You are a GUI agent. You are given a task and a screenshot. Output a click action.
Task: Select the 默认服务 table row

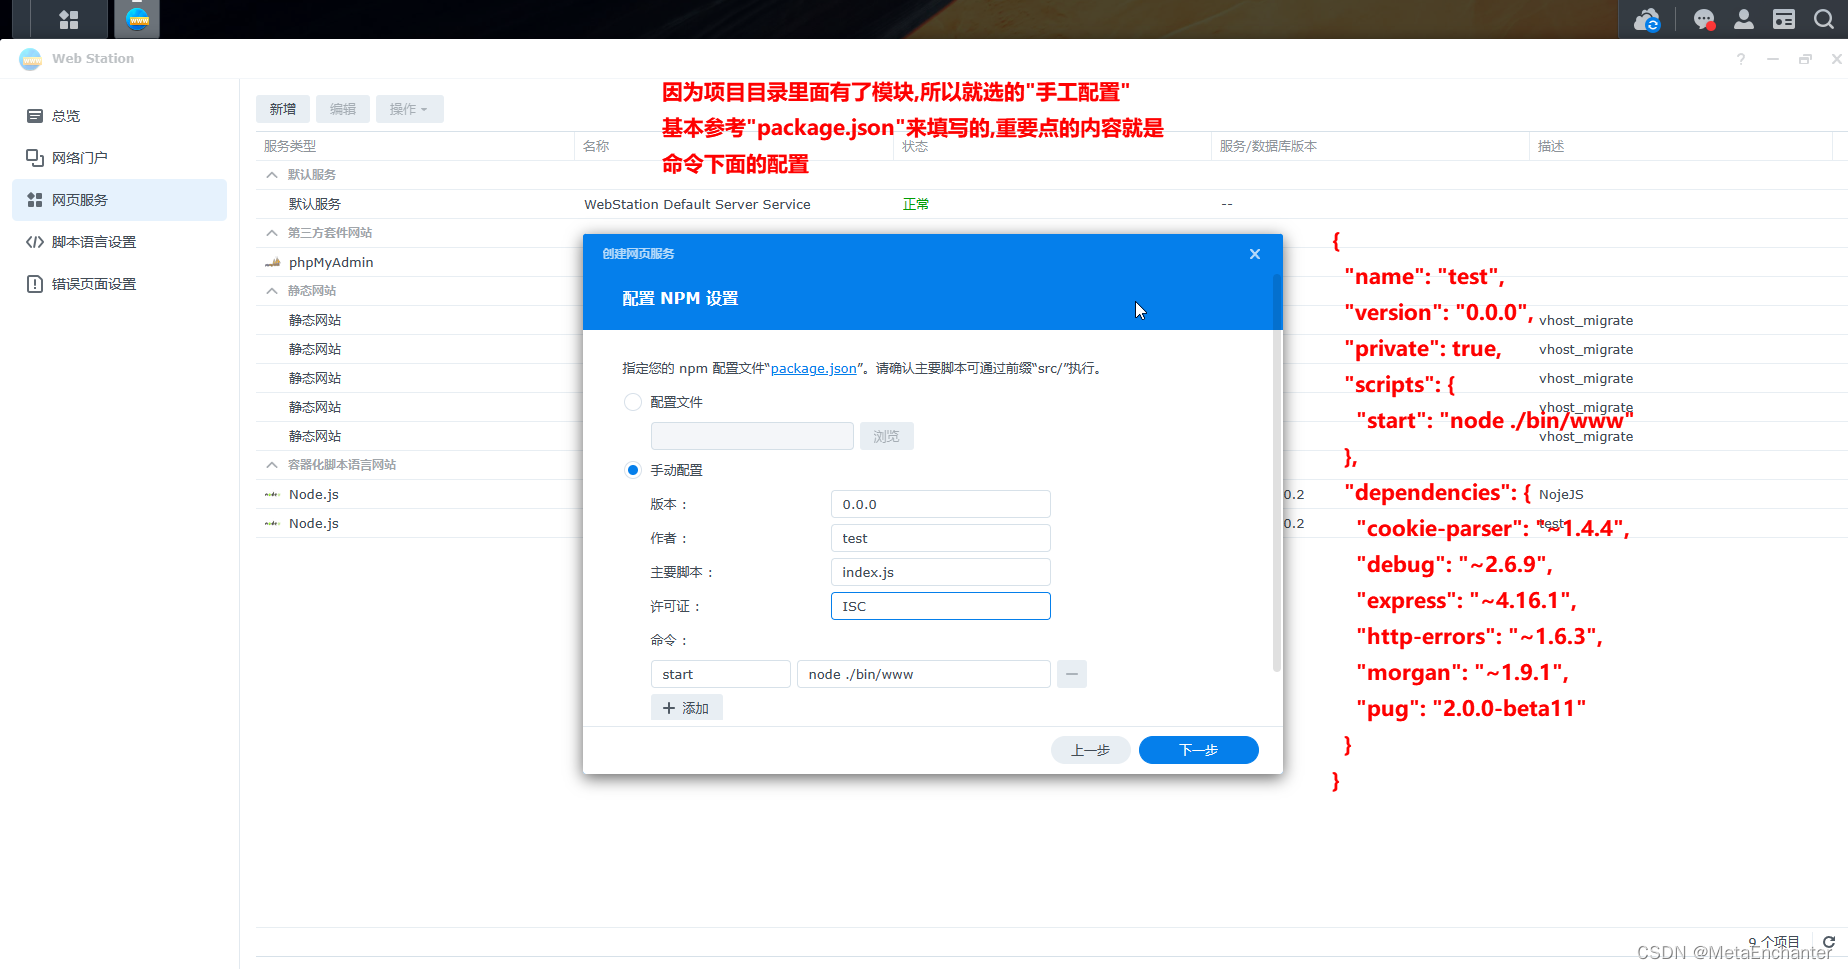(x=1051, y=204)
